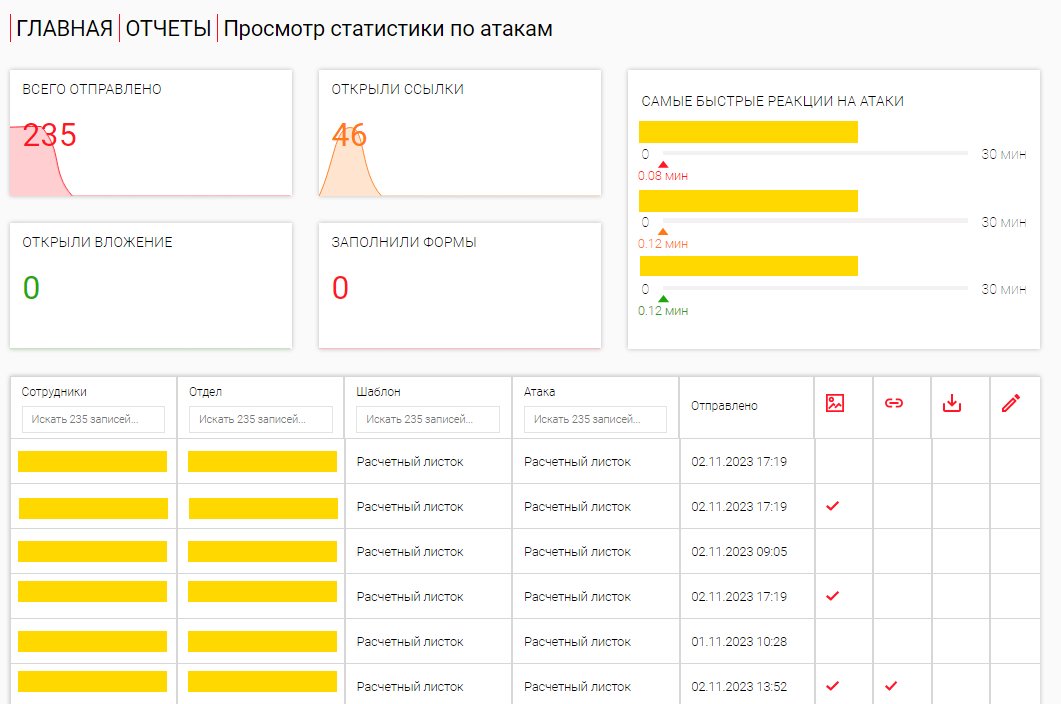This screenshot has width=1061, height=704.
Task: Go to the ОТЧЕТЫ breadcrumb
Action: 168,29
